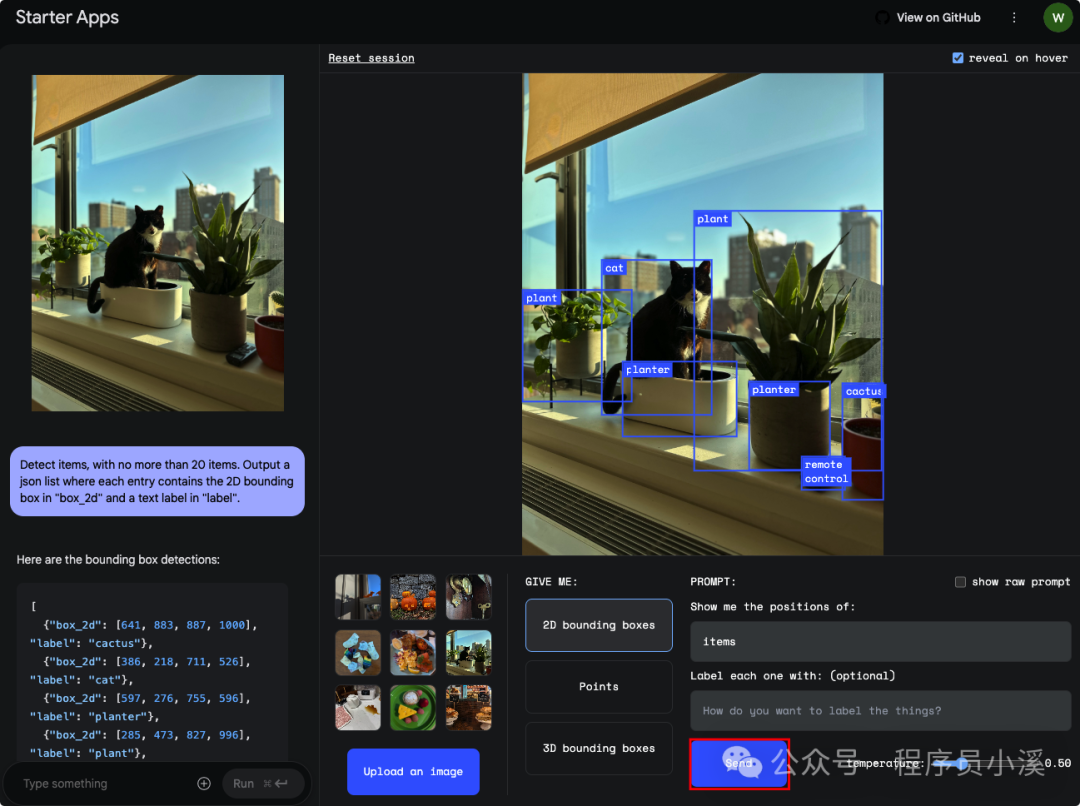Click the optional label input field

880,710
